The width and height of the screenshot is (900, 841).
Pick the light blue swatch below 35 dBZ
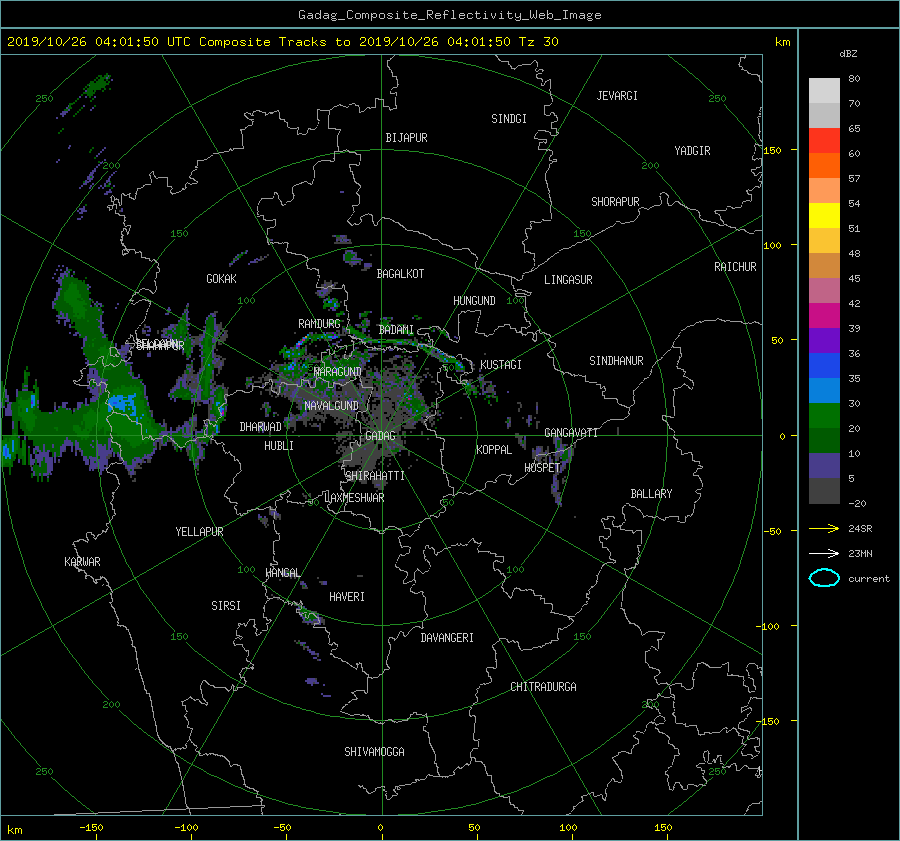coord(824,390)
